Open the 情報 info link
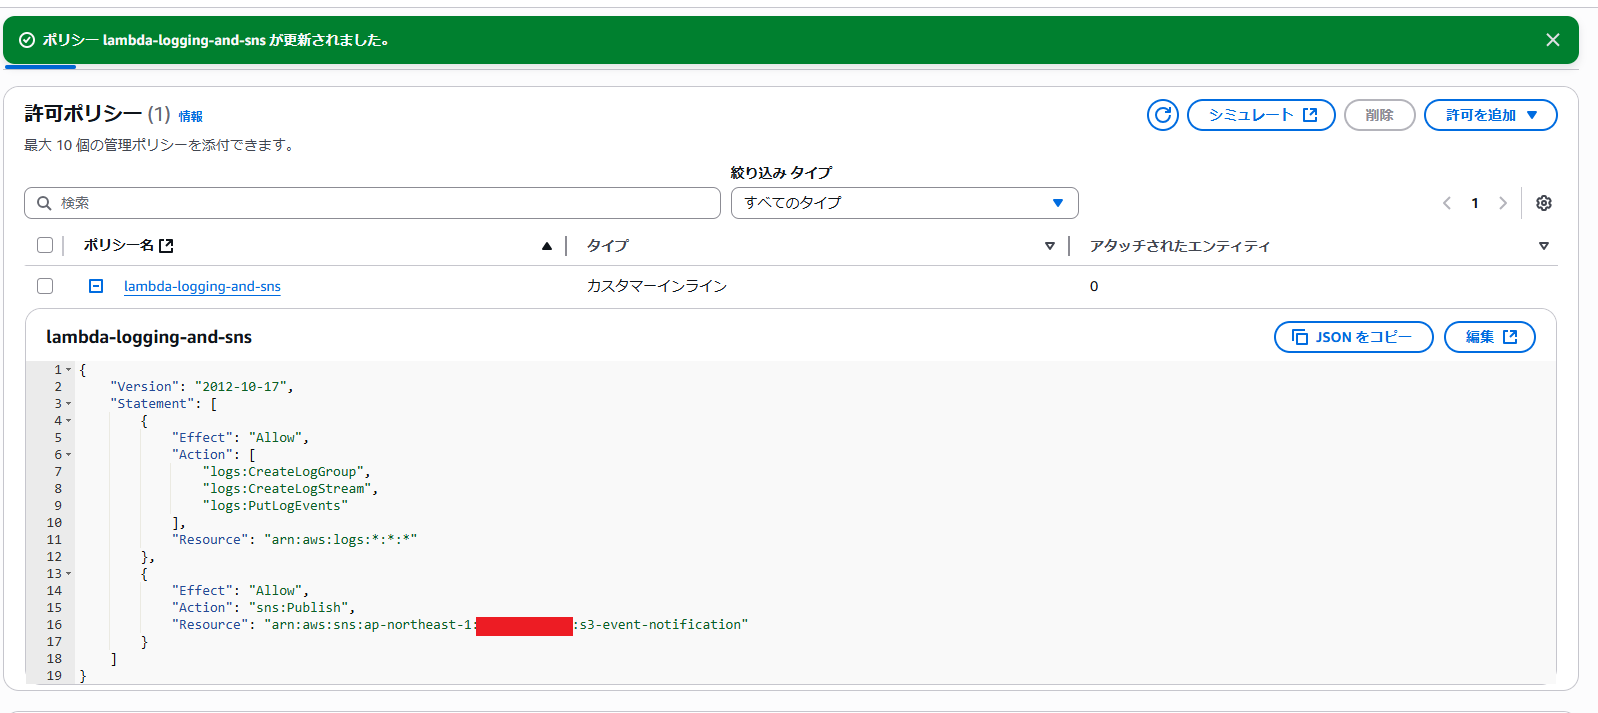The width and height of the screenshot is (1598, 713). (x=190, y=116)
